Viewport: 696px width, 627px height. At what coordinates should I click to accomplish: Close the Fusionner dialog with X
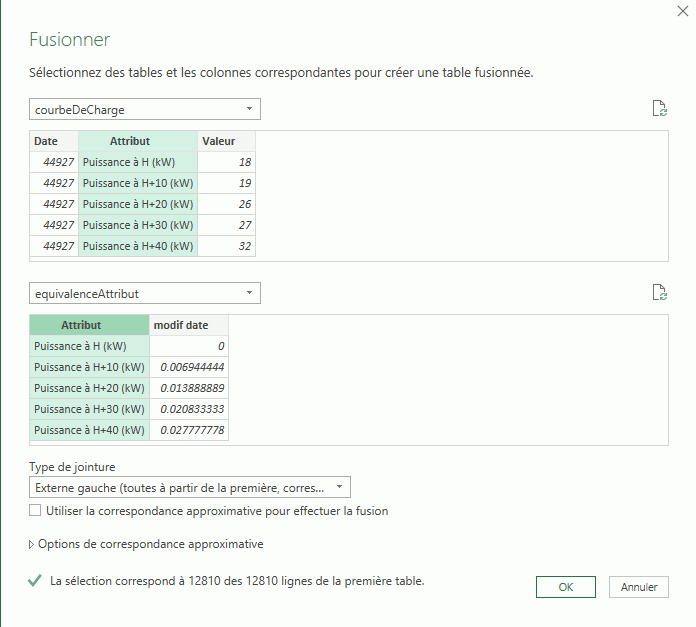682,10
